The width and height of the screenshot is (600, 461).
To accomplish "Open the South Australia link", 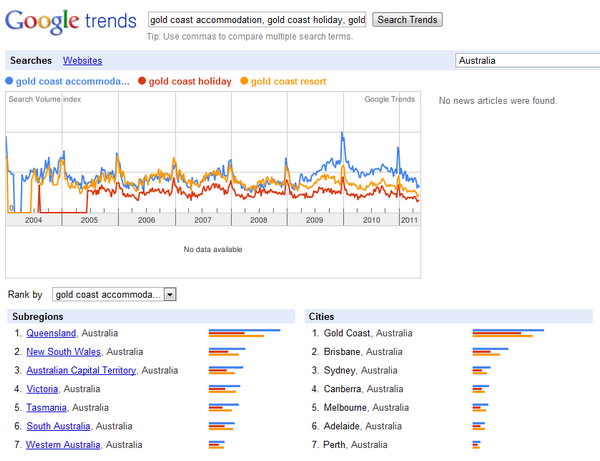I will click(58, 426).
